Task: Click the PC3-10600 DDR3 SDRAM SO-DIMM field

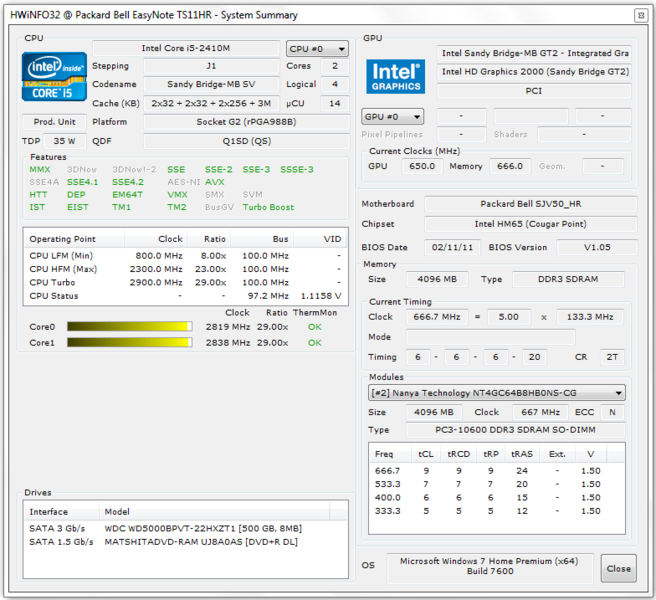Action: (515, 430)
